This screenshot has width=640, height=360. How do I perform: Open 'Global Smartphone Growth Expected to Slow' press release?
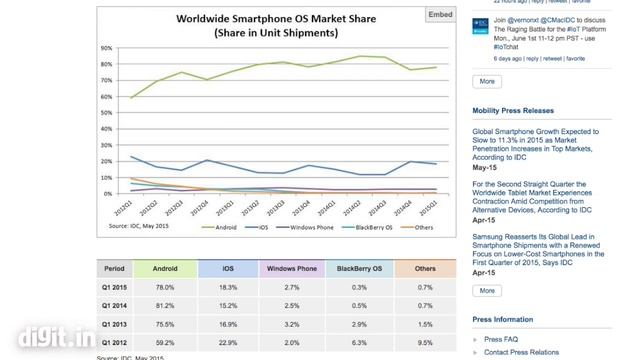pos(536,144)
